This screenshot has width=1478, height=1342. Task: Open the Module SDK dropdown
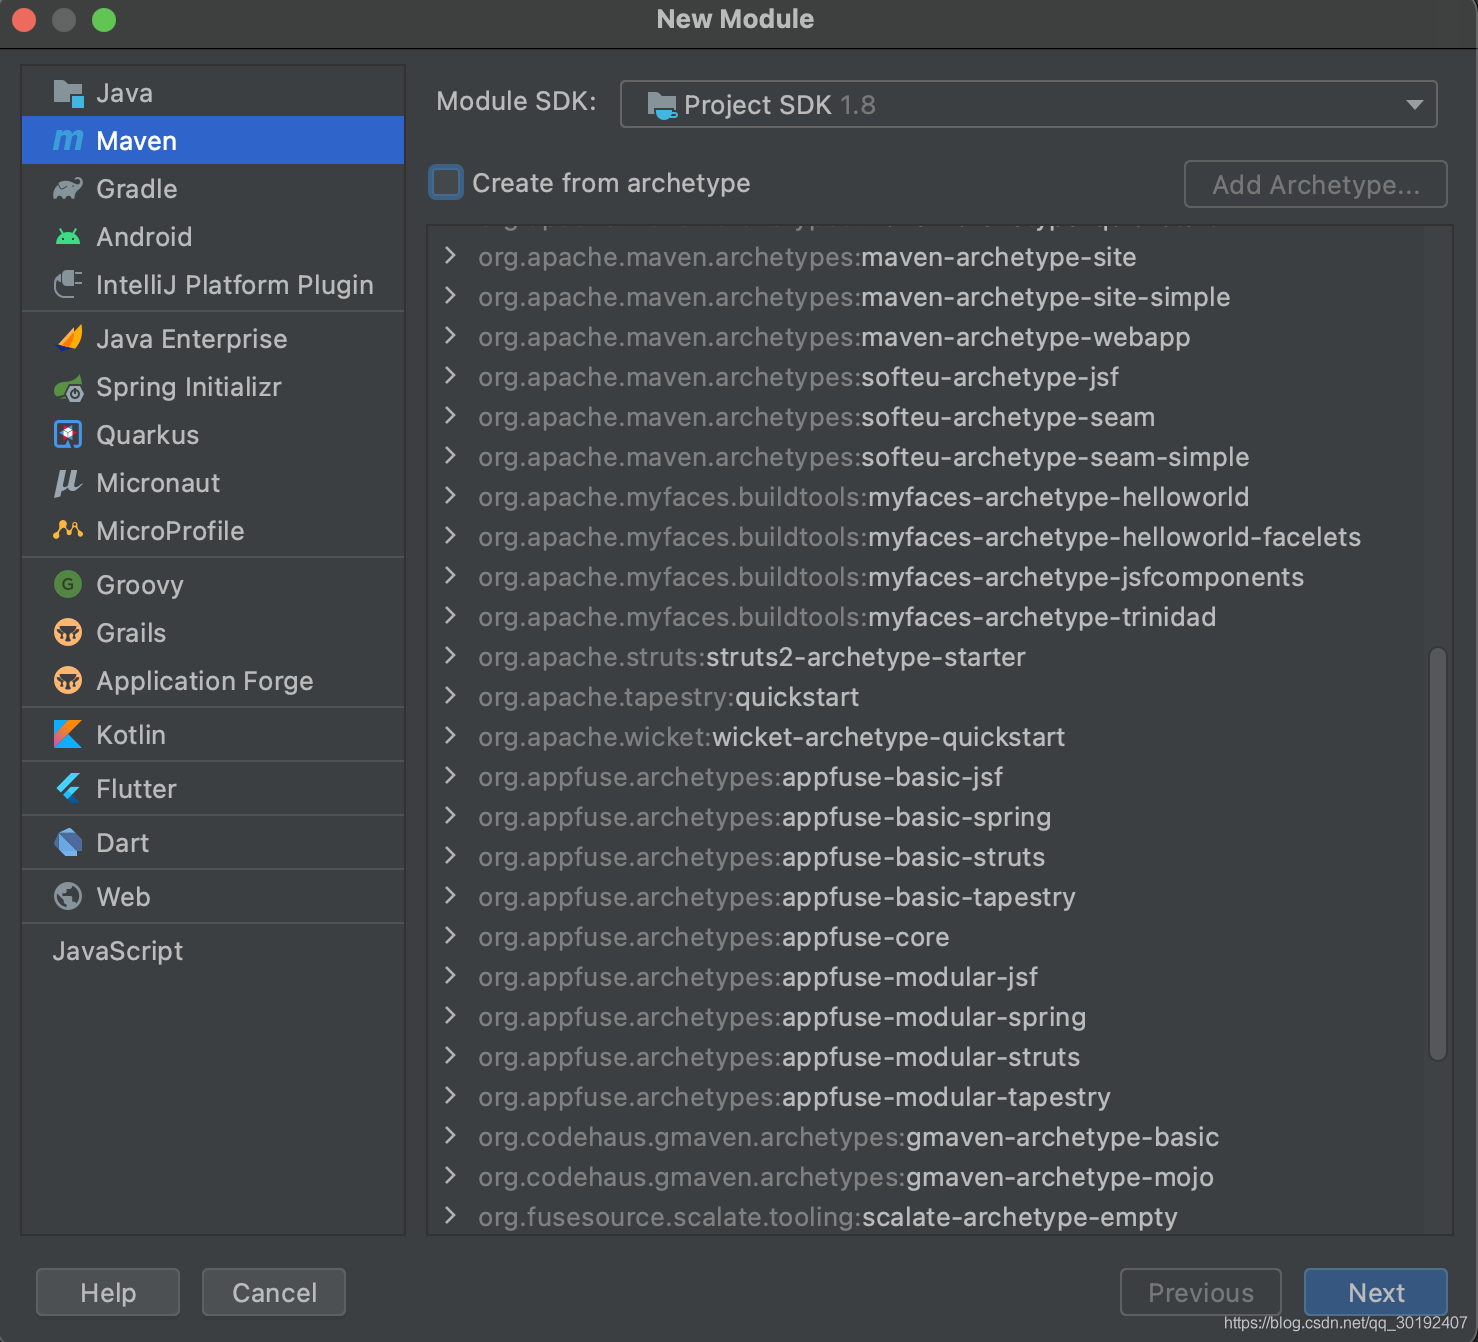click(x=1029, y=105)
